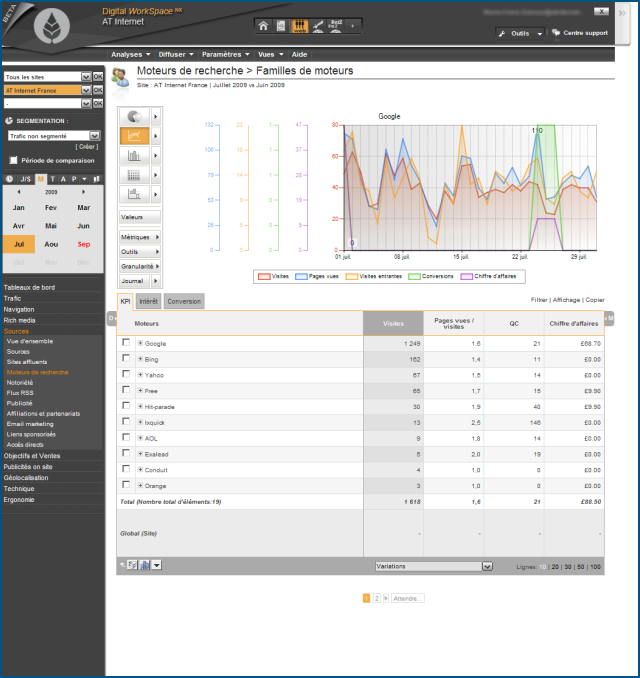Go to next year in calendar
The width and height of the screenshot is (640, 678).
click(x=83, y=192)
